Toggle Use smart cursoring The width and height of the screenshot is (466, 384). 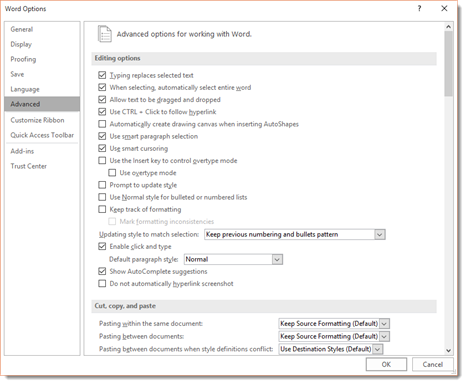(x=102, y=148)
